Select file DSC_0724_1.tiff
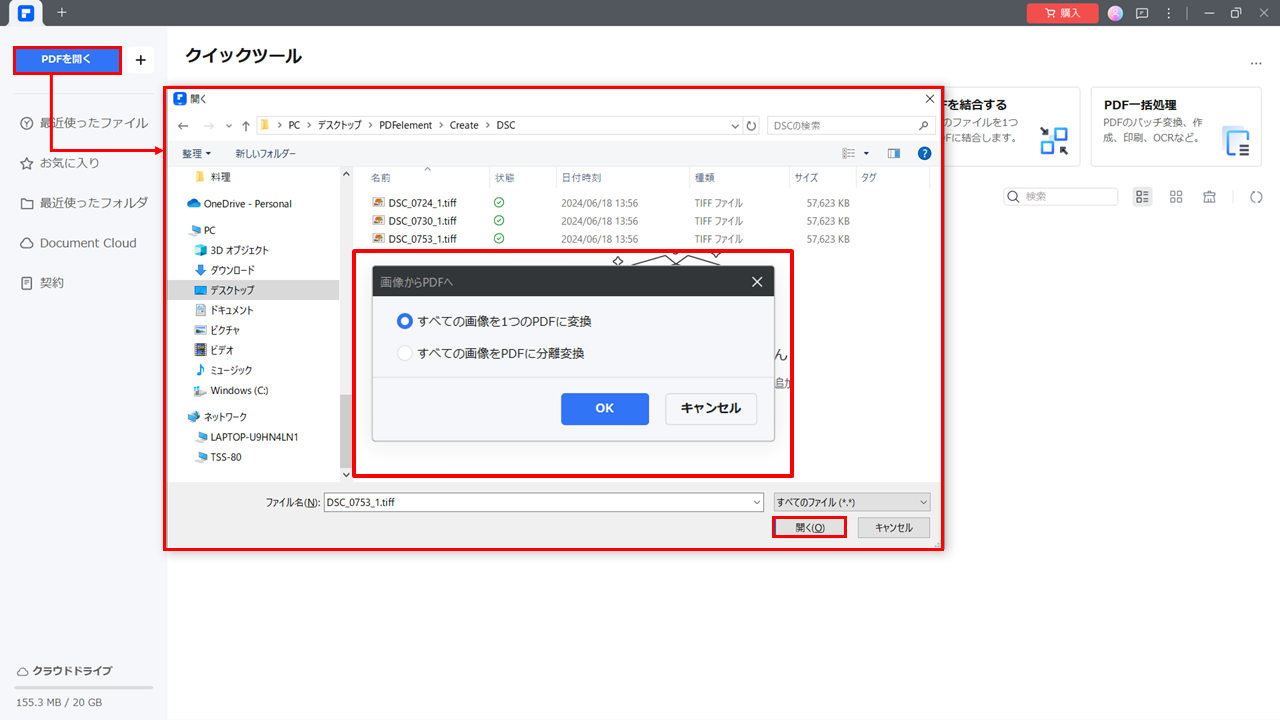1280x720 pixels. click(x=422, y=203)
